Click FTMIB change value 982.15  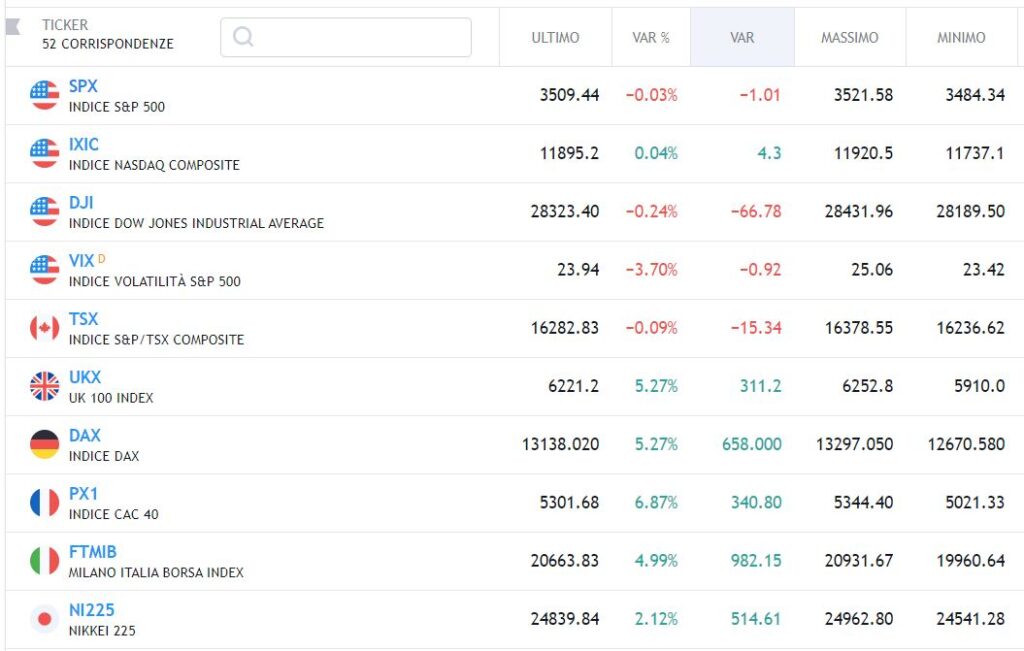pyautogui.click(x=756, y=561)
